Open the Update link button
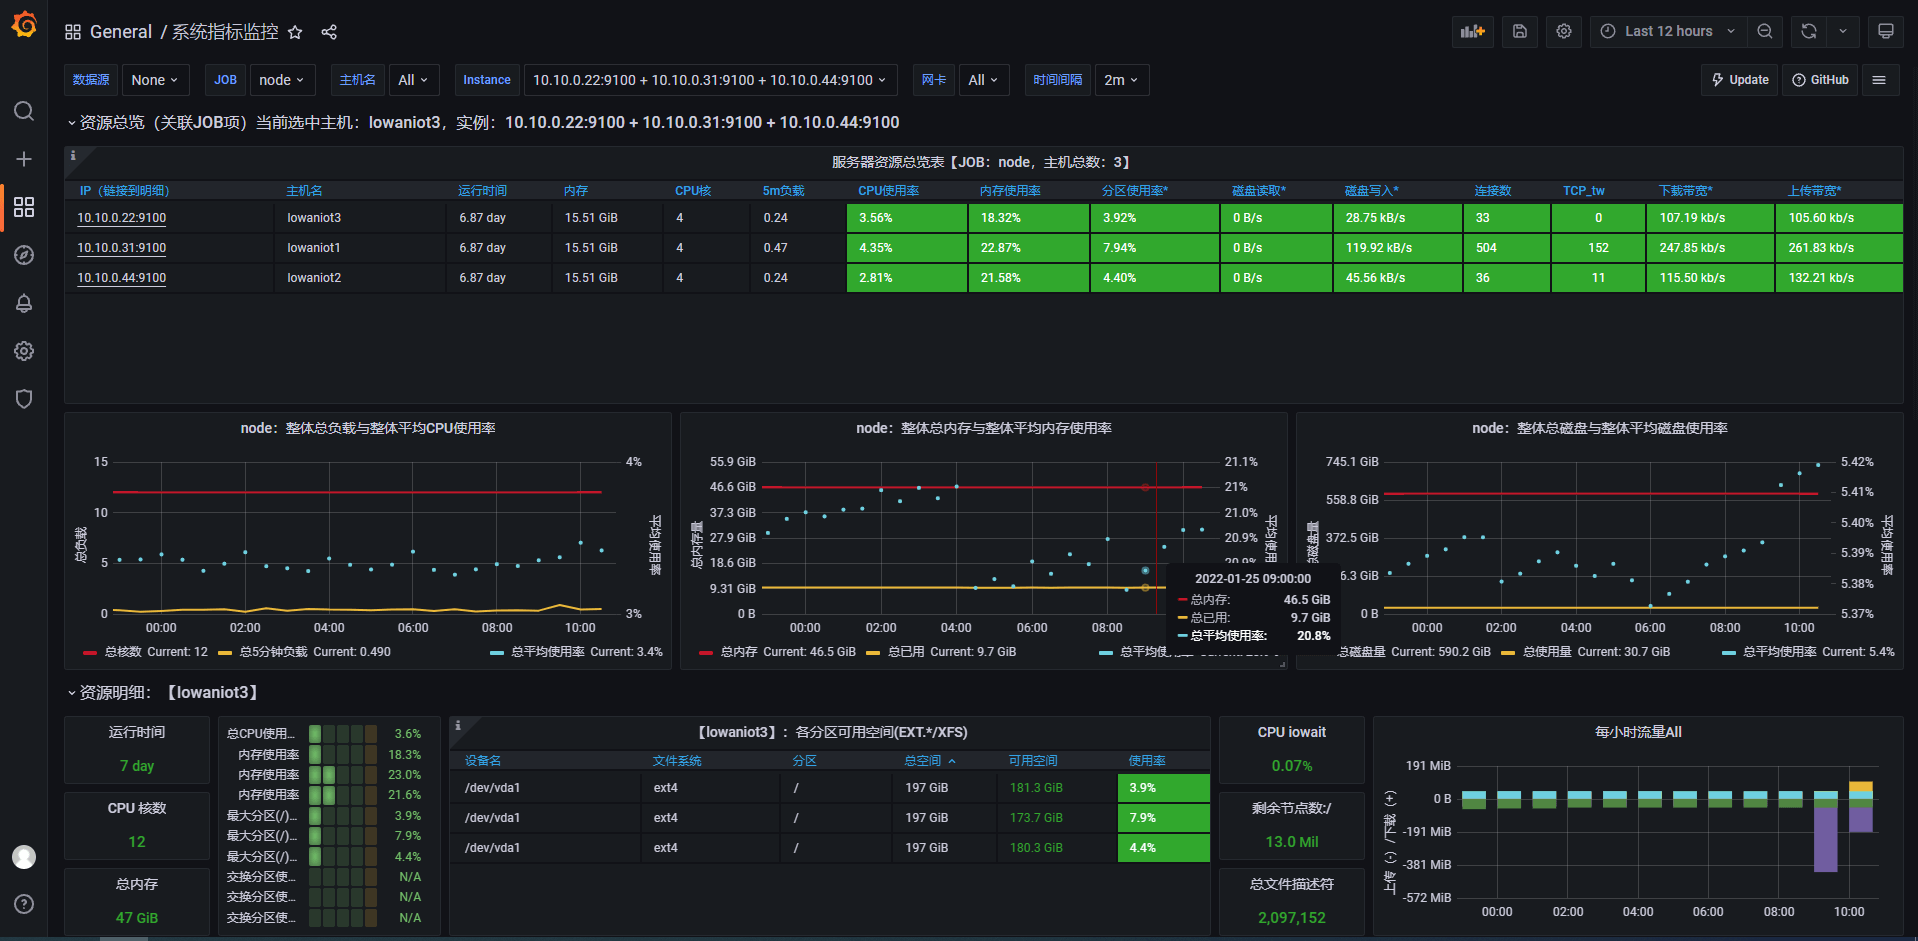This screenshot has width=1918, height=941. (1740, 80)
